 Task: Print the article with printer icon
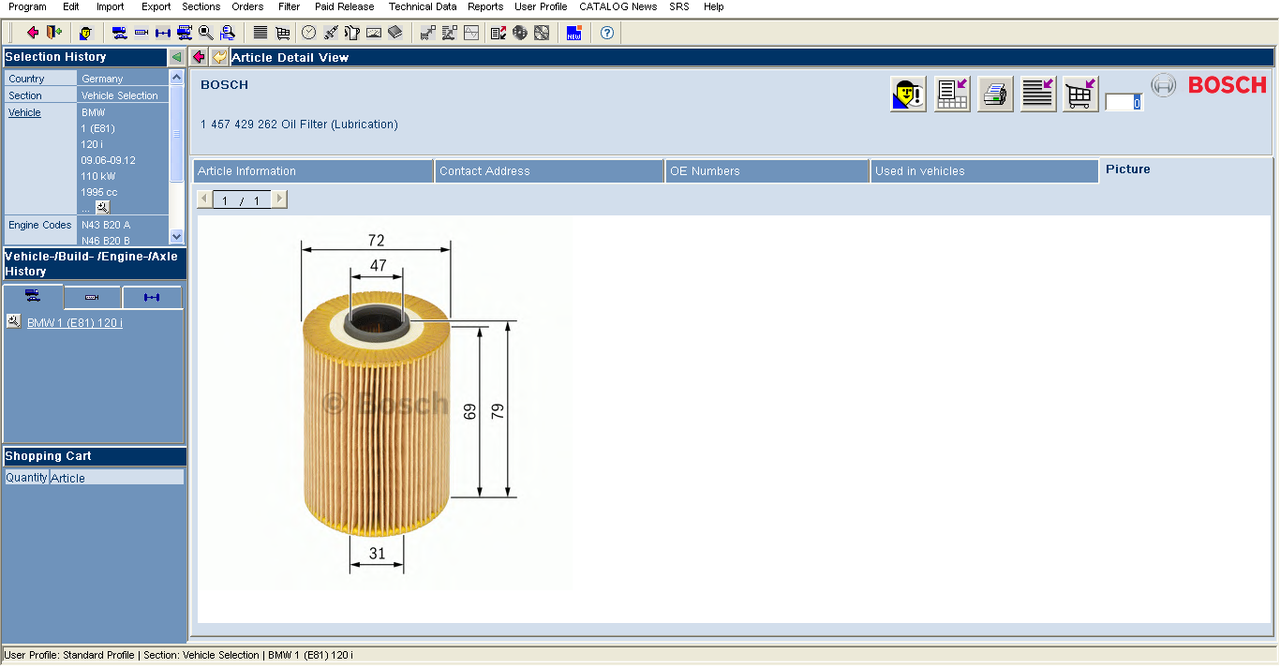(x=995, y=94)
